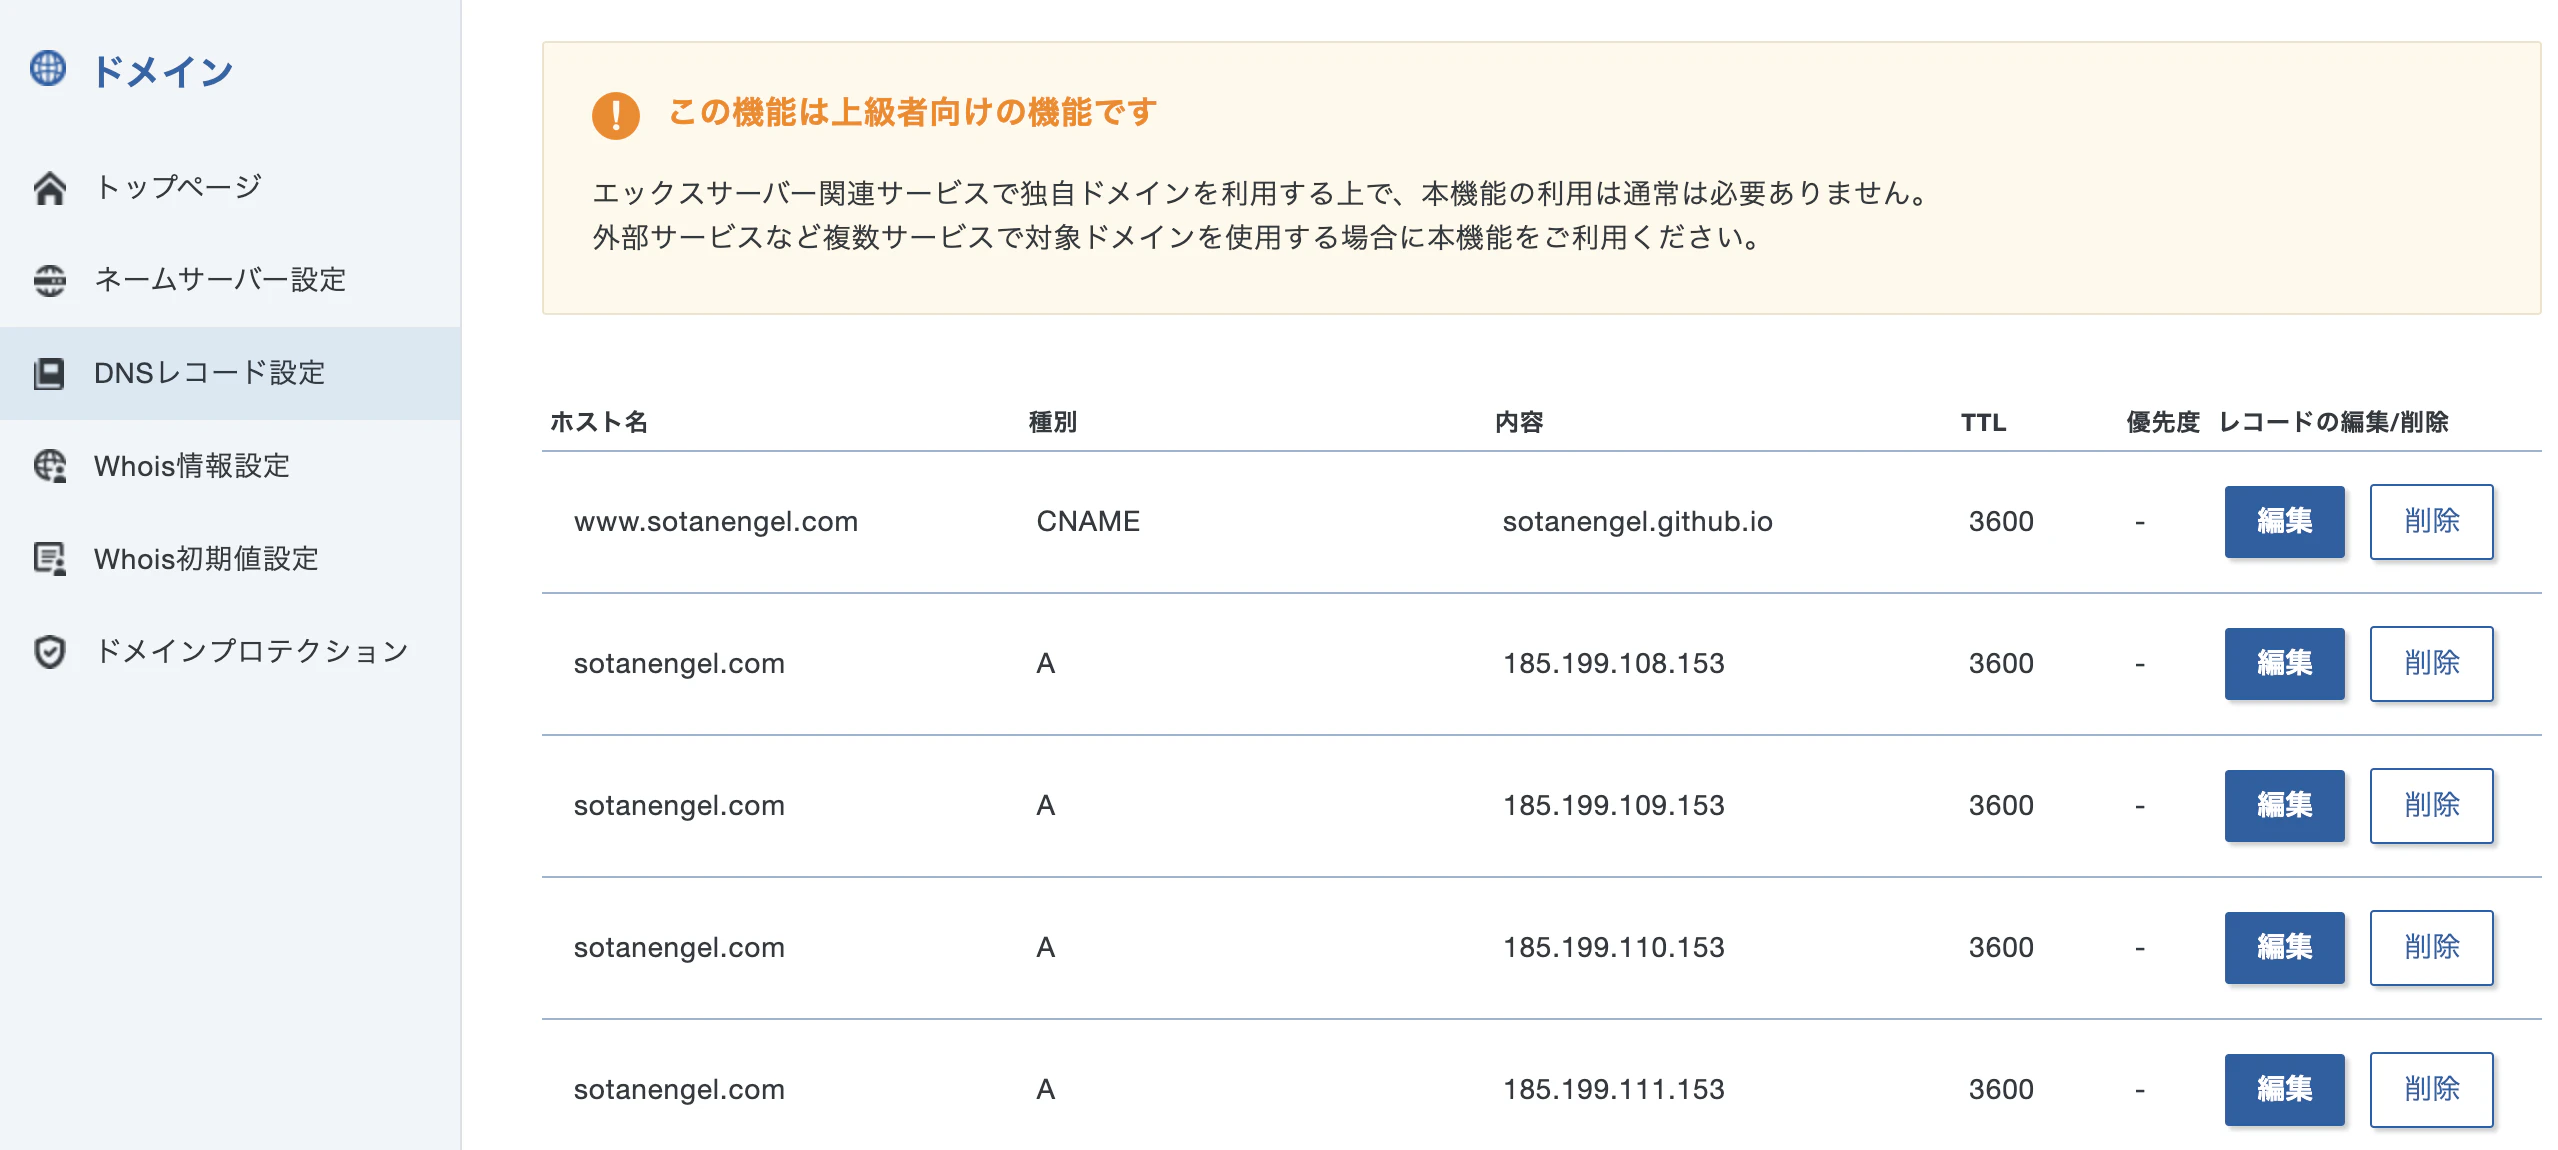Click the globe icon beside ドメイン heading

click(48, 69)
